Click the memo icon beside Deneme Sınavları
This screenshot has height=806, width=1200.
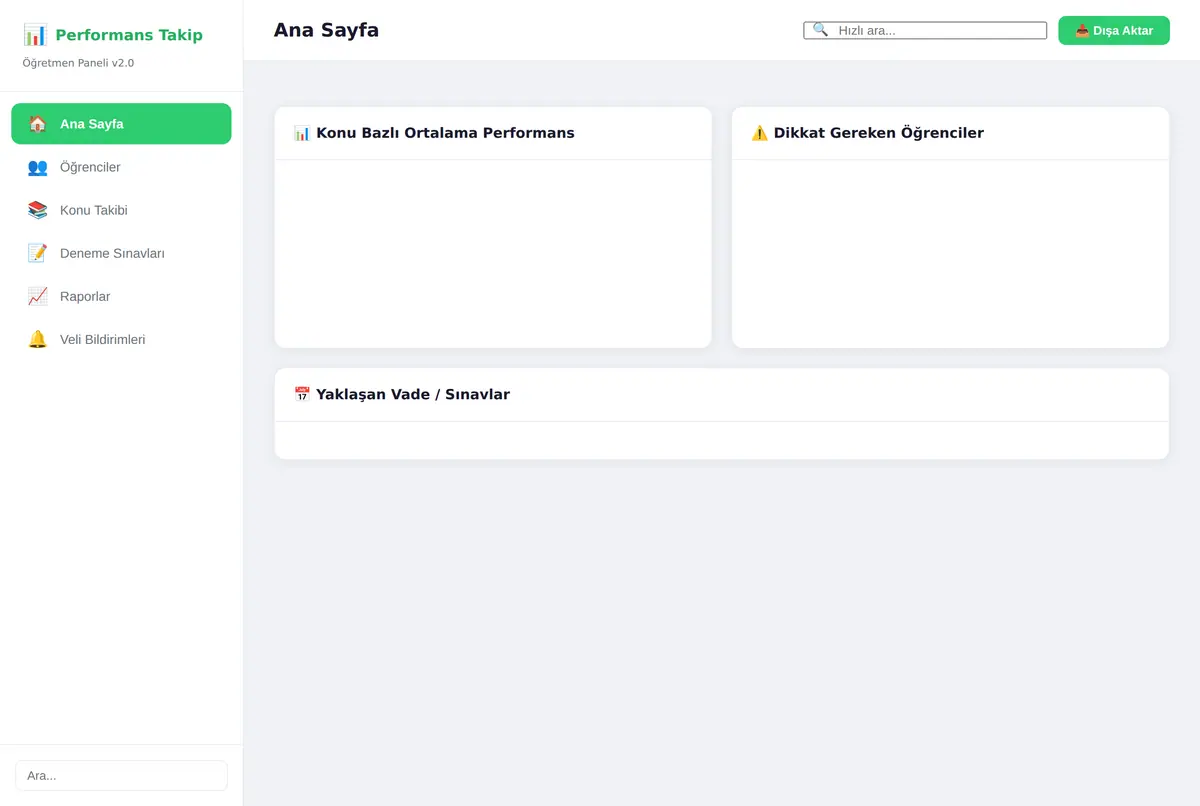(38, 253)
